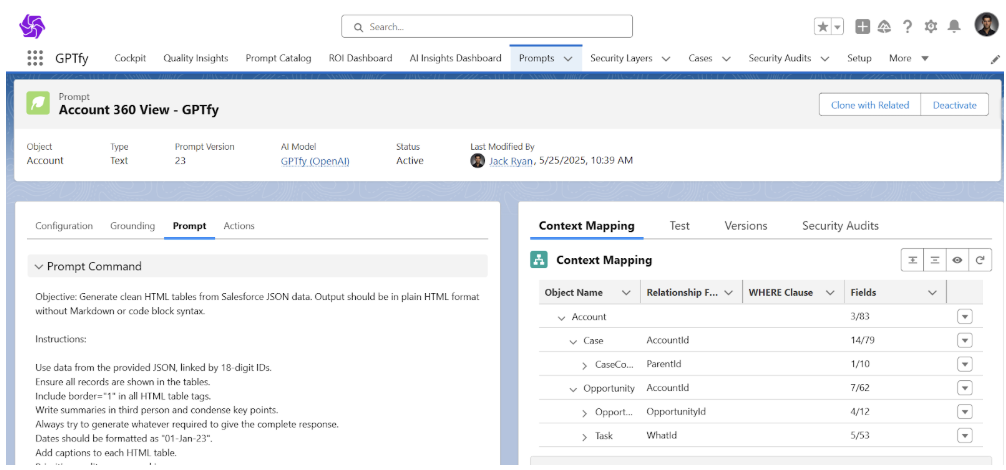Click Jack Ryan's small avatar image
The image size is (1006, 470).
coord(477,160)
